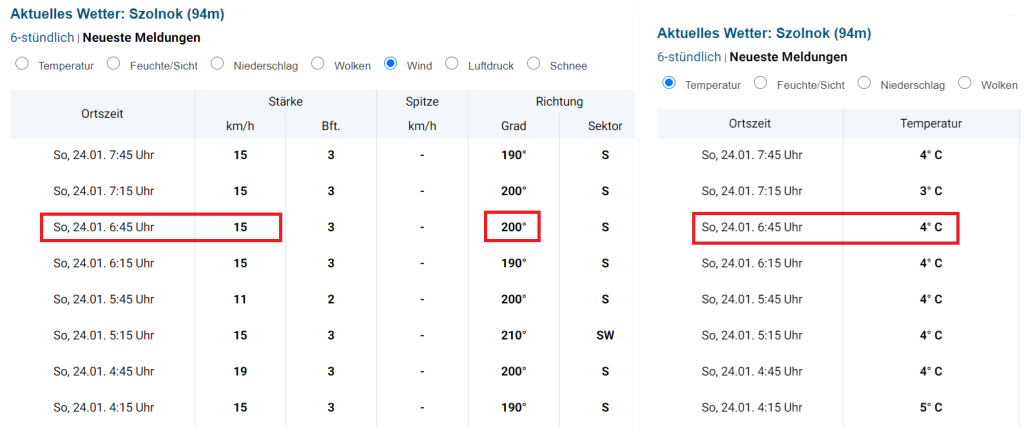1024x447 pixels.
Task: Select Niederschlag radio in right panel
Action: point(864,83)
